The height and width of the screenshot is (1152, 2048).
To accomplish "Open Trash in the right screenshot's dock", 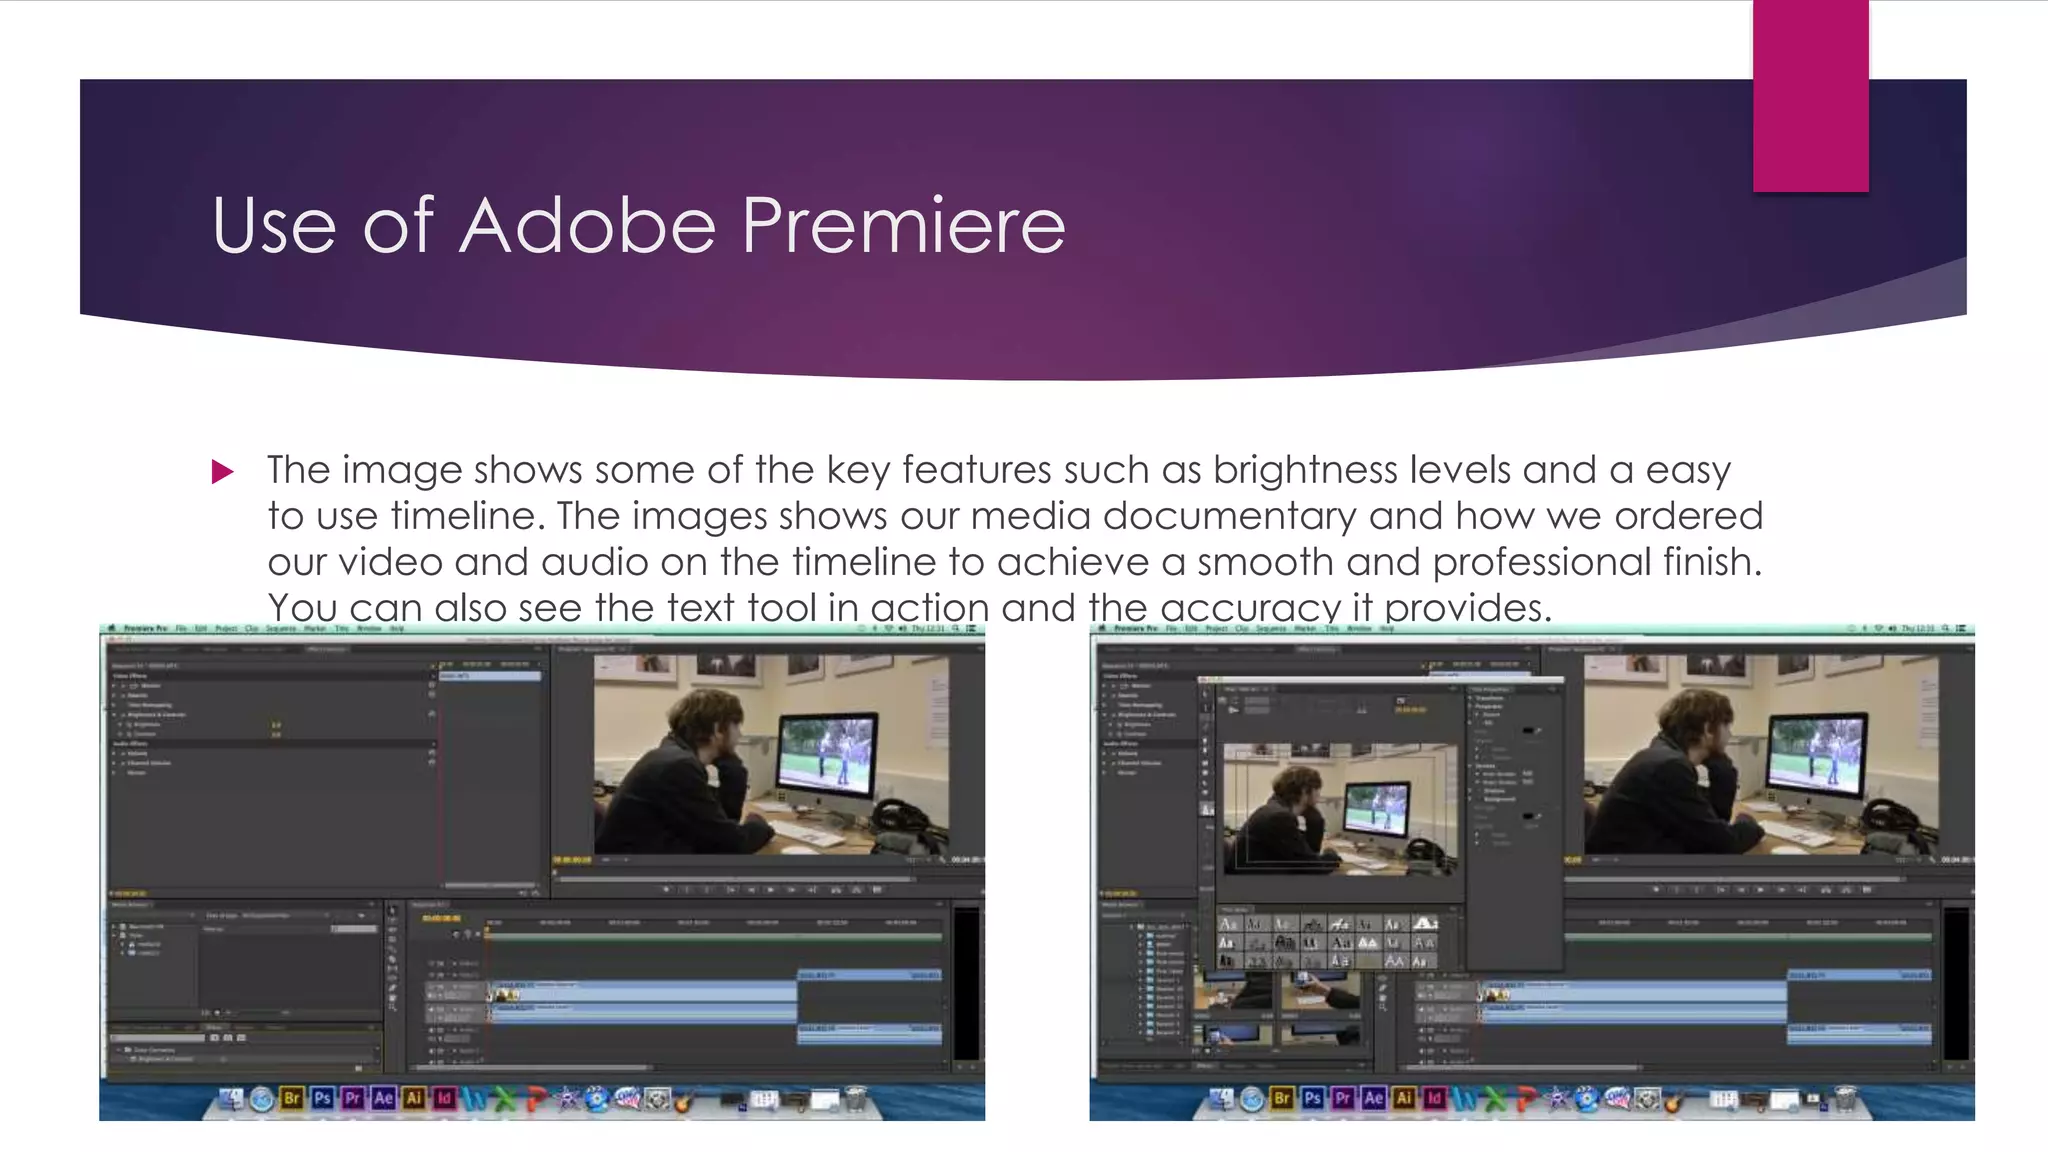I will coord(1846,1099).
